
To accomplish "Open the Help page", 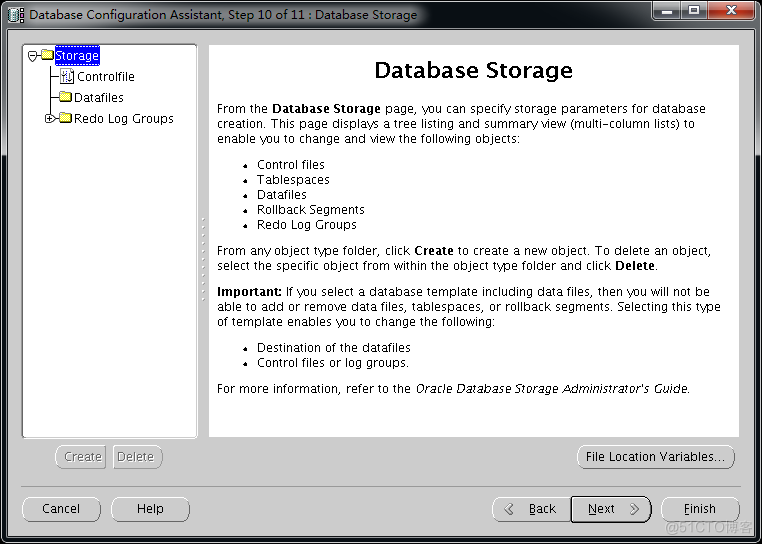I will coord(150,509).
